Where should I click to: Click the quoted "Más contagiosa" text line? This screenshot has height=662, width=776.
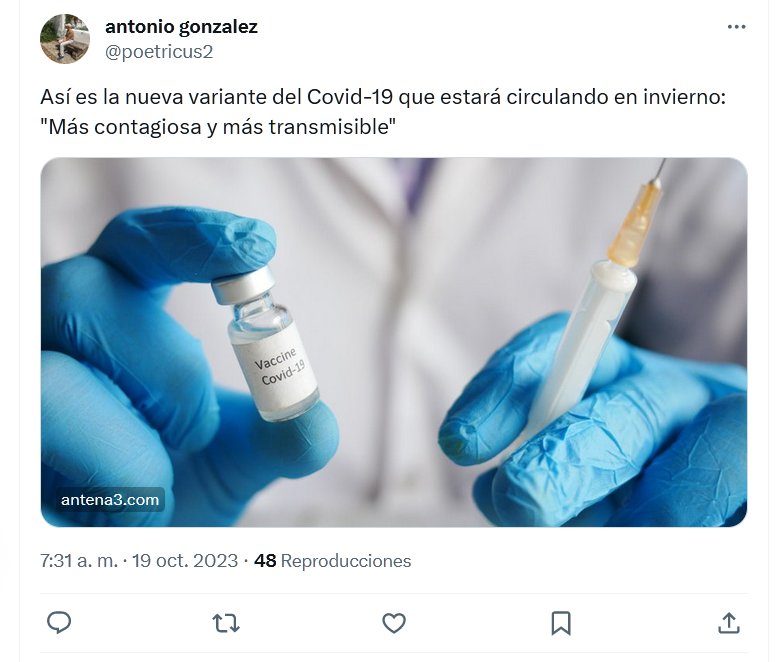coord(218,127)
